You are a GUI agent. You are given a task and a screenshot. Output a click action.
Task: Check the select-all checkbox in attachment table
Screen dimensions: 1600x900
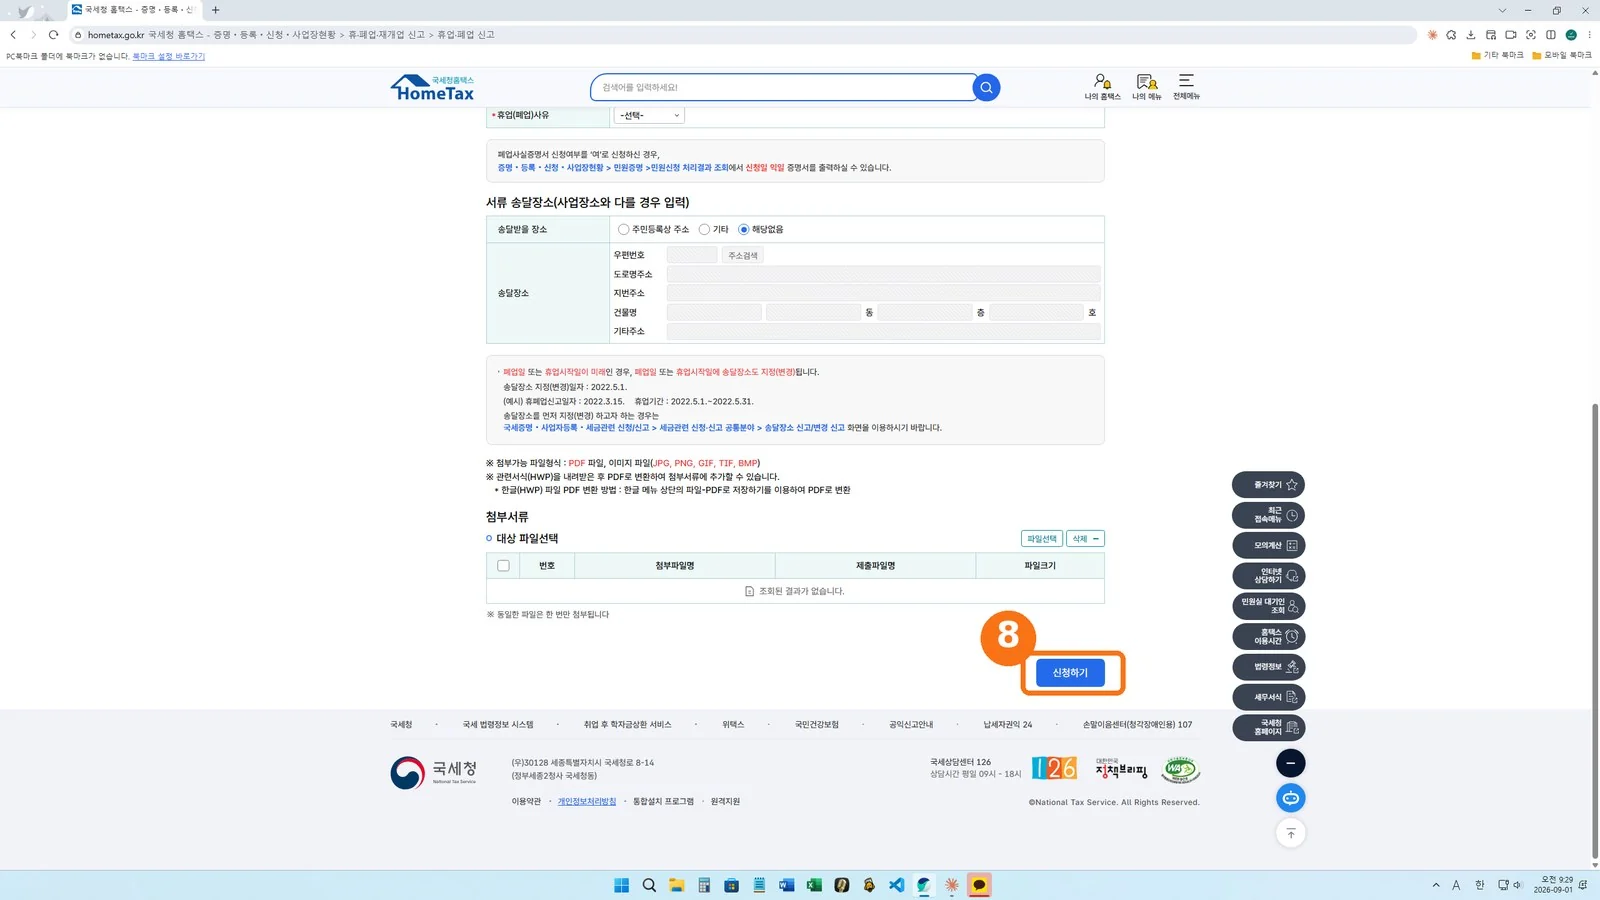point(503,566)
